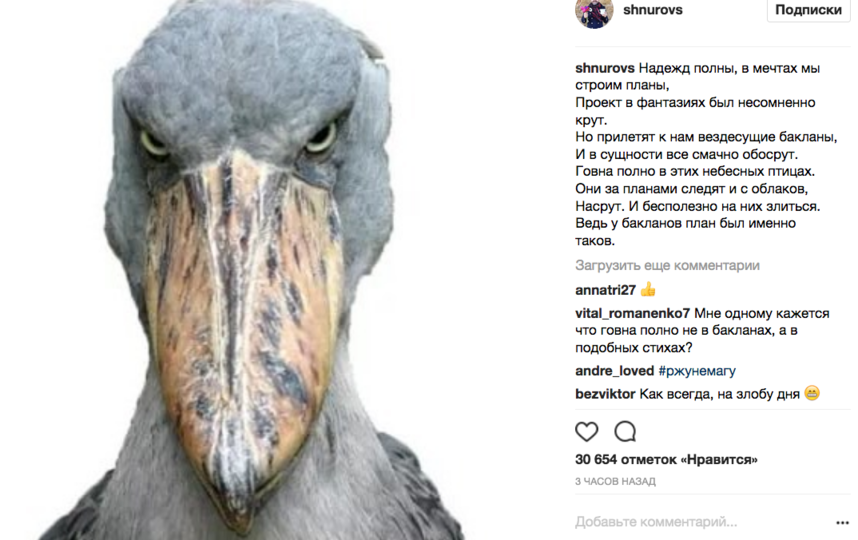Image resolution: width=858 pixels, height=540 pixels.
Task: Open shnurovs username in header
Action: (x=652, y=10)
